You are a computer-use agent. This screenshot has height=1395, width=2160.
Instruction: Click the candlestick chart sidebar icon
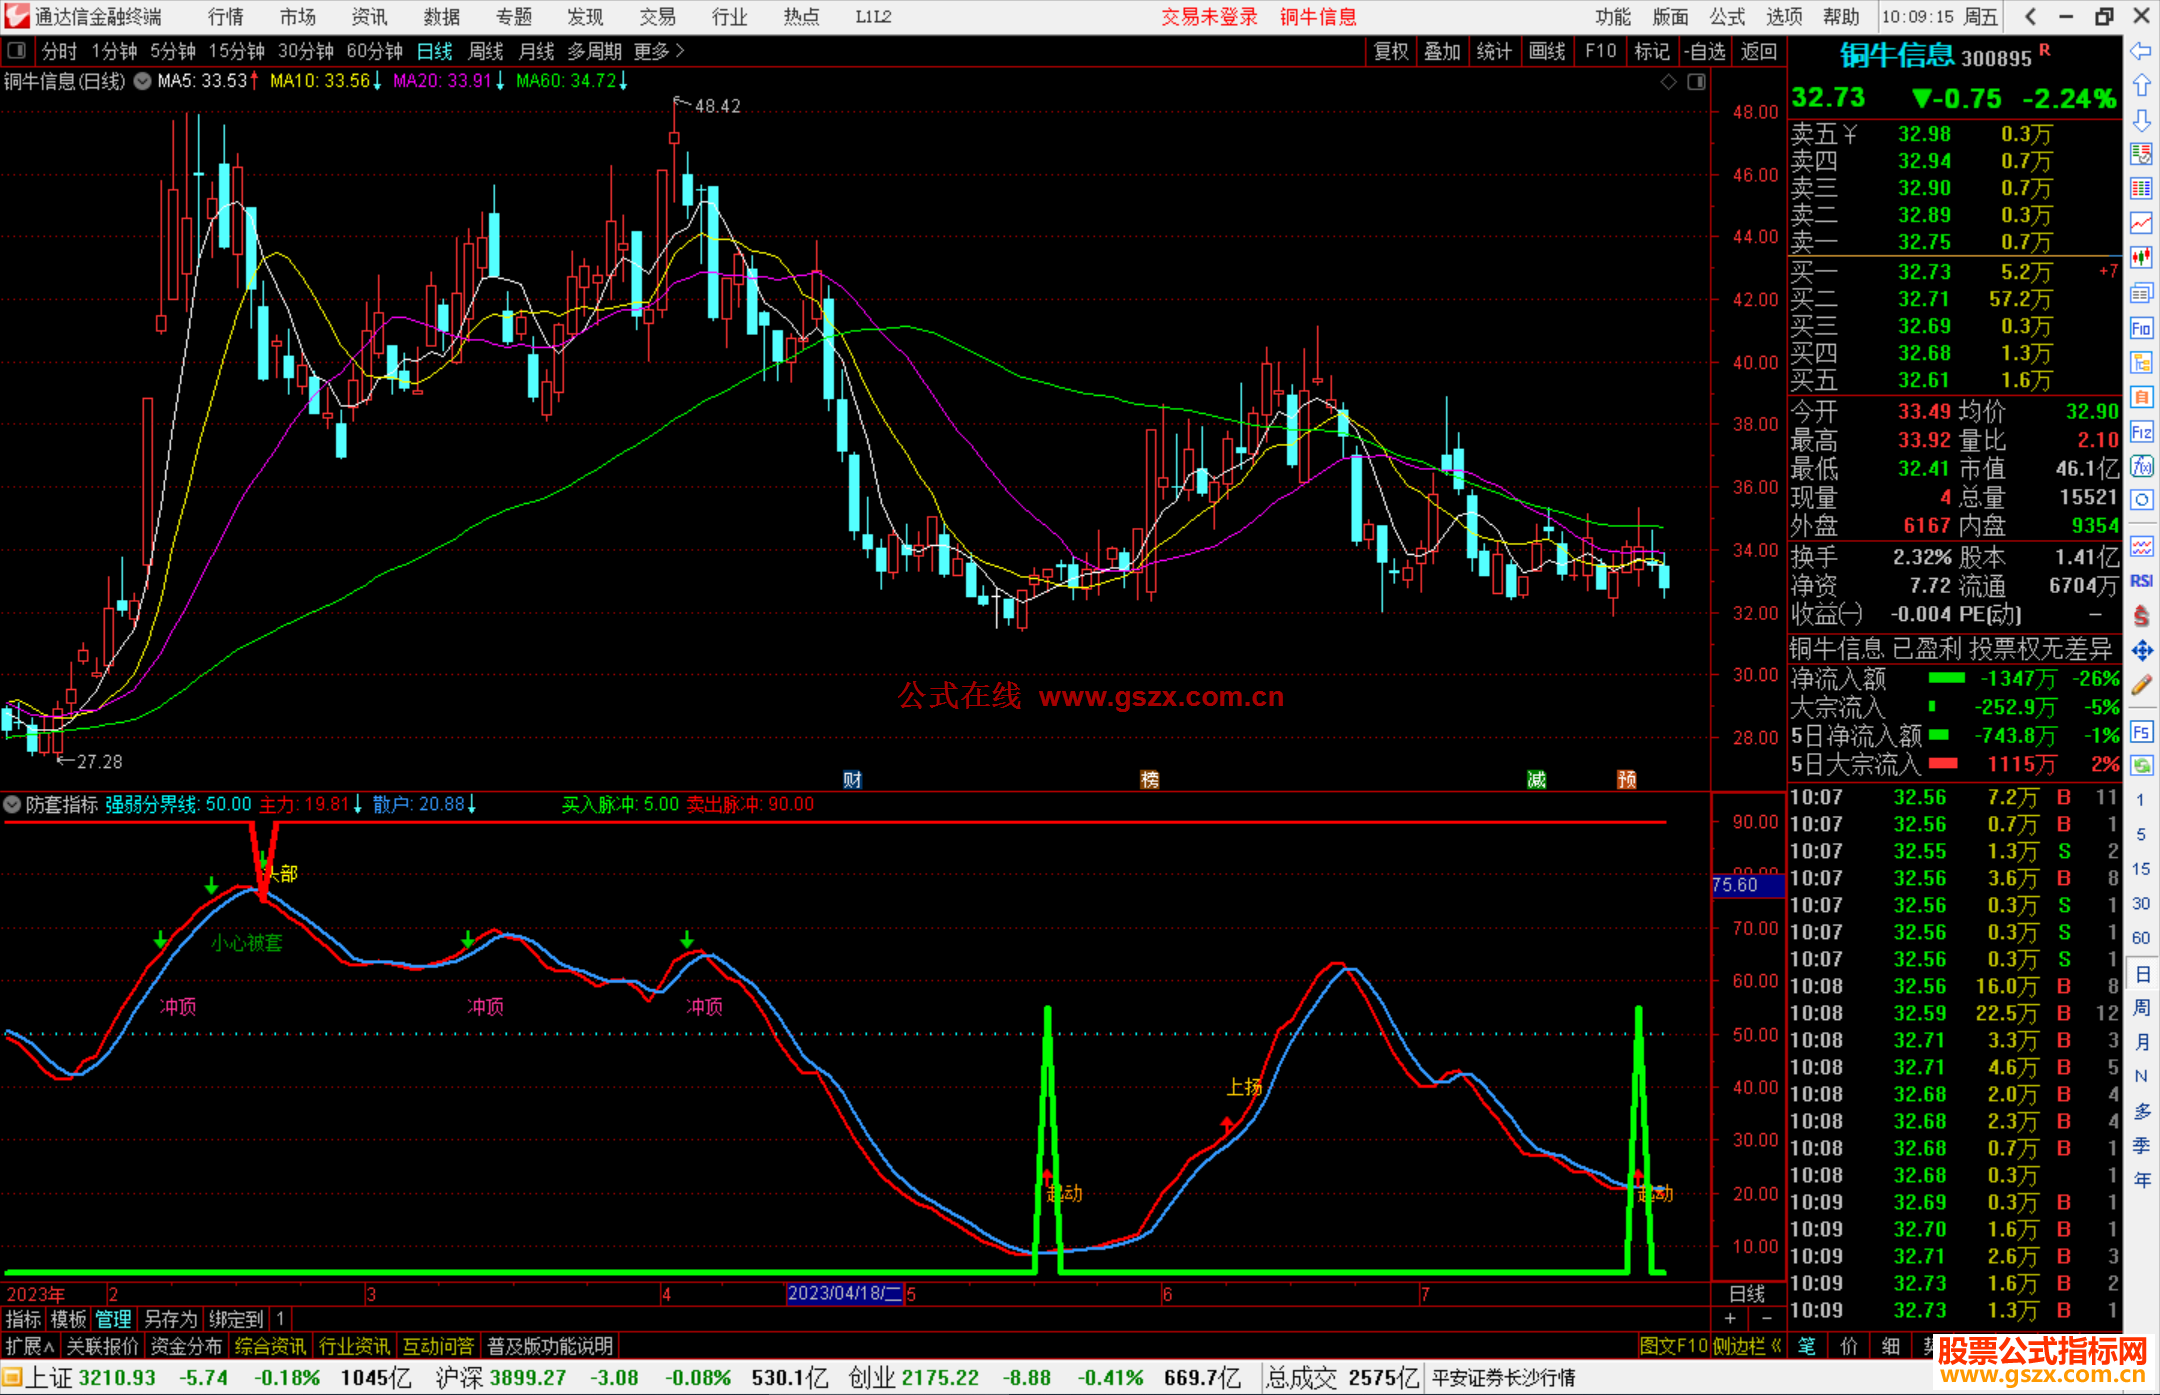point(2141,258)
